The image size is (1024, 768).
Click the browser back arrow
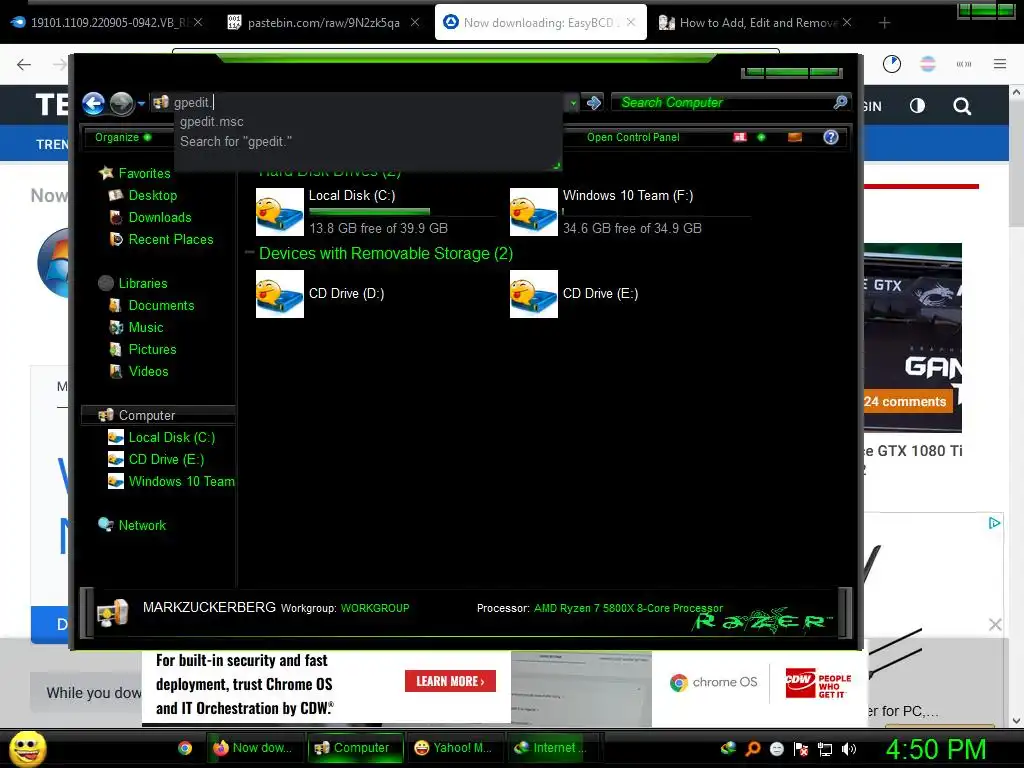click(24, 64)
